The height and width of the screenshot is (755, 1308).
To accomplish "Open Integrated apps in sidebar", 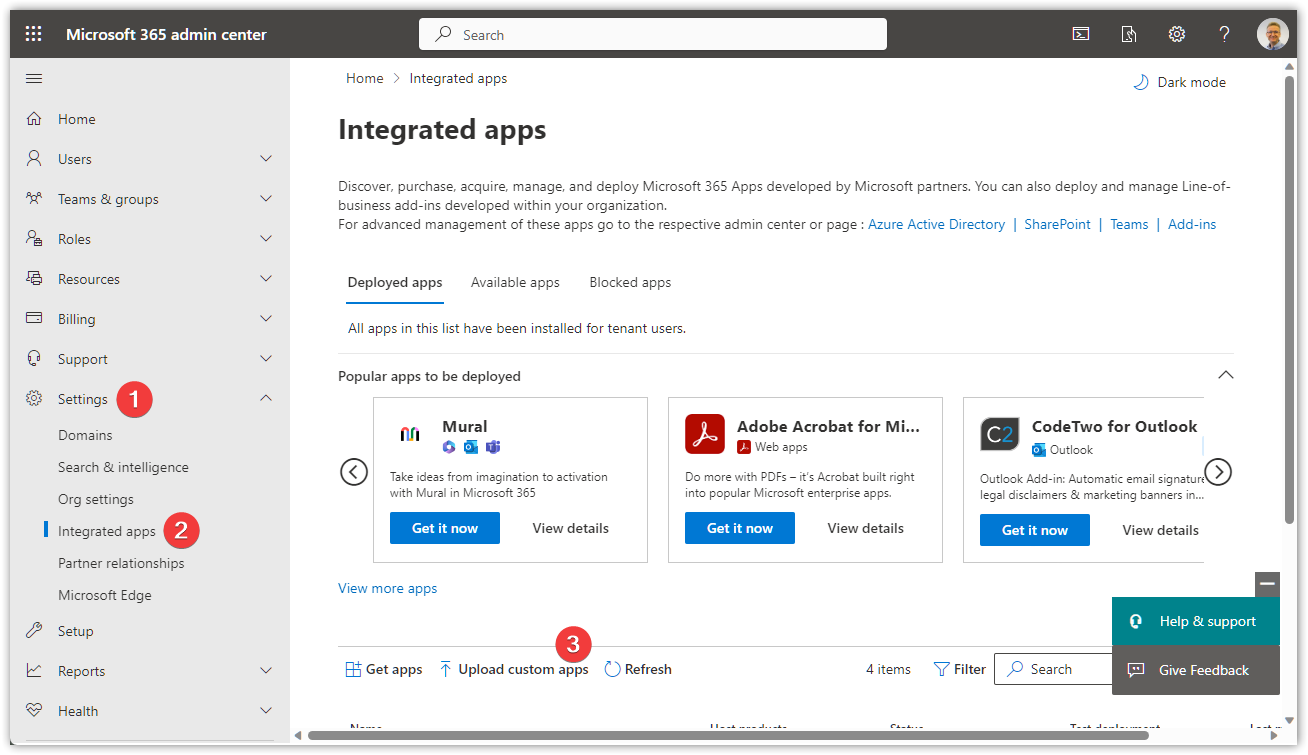I will click(107, 531).
